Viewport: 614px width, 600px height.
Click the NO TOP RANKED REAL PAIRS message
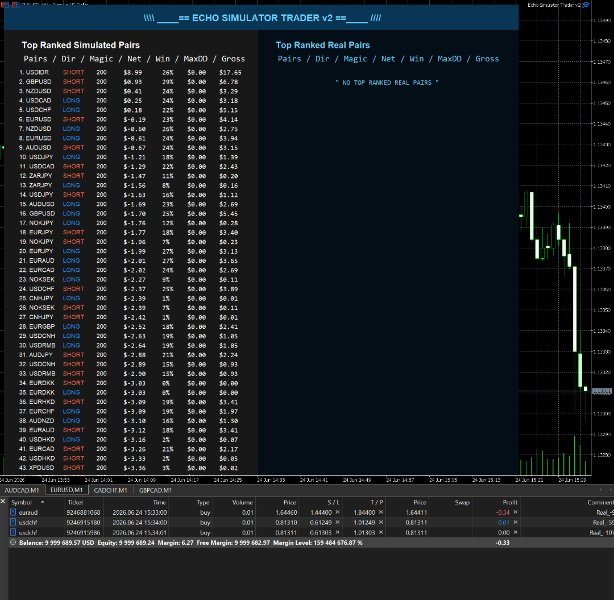pos(387,83)
